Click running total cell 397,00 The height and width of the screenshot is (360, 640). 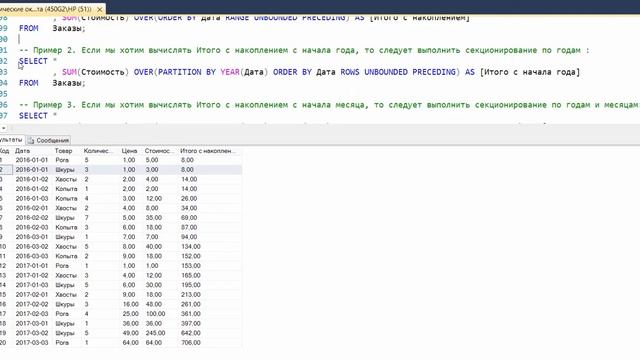coord(191,324)
